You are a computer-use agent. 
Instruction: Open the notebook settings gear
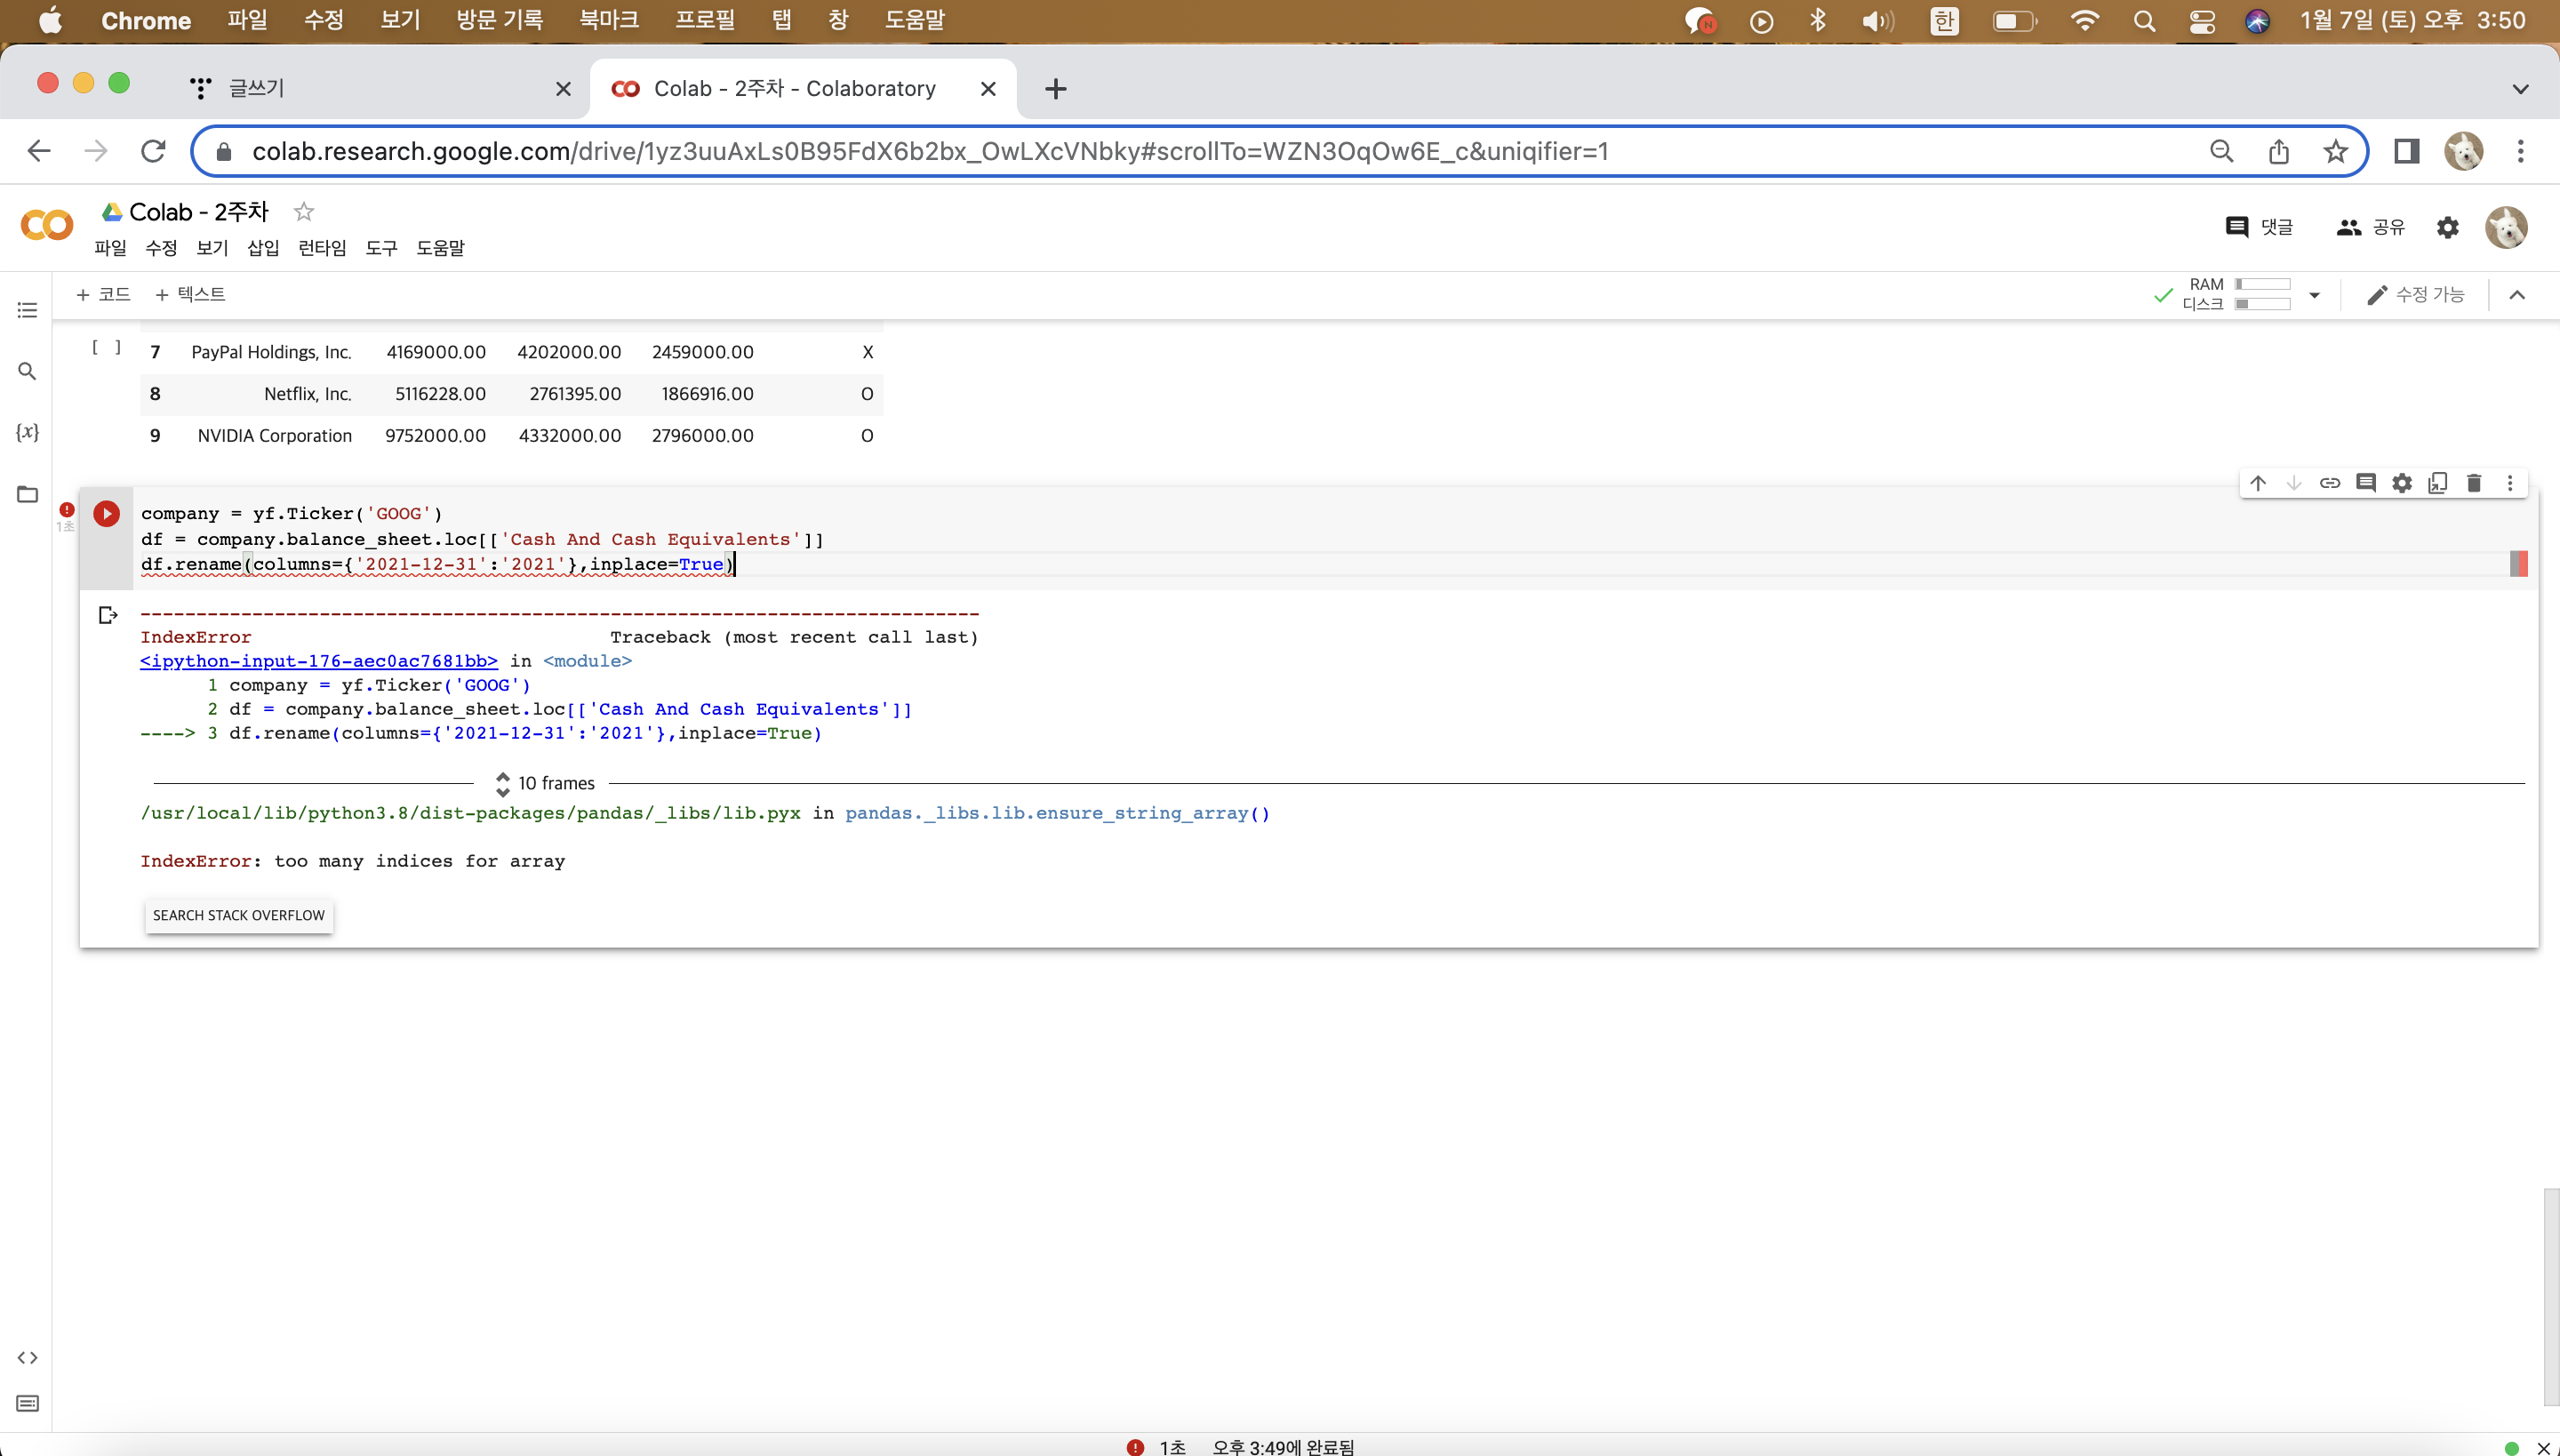[2447, 228]
